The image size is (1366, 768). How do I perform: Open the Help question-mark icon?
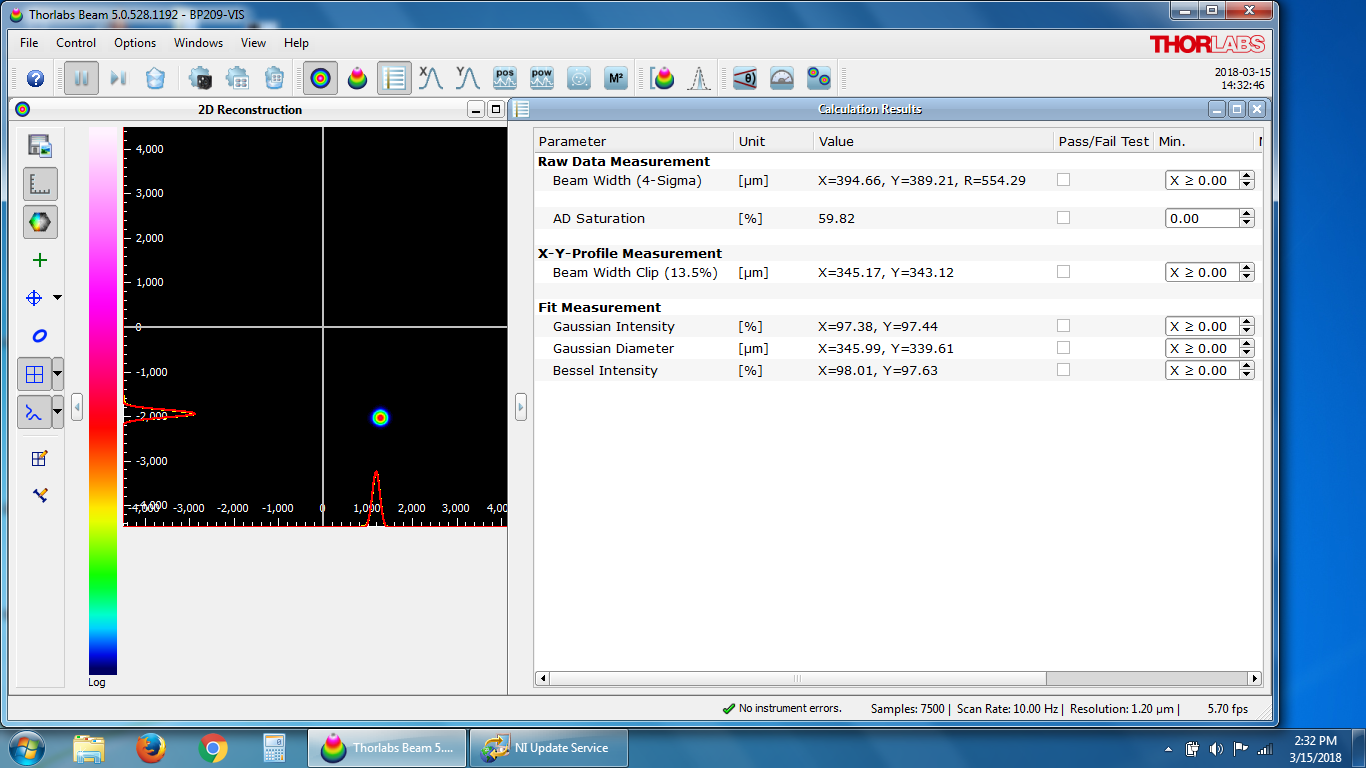[35, 78]
